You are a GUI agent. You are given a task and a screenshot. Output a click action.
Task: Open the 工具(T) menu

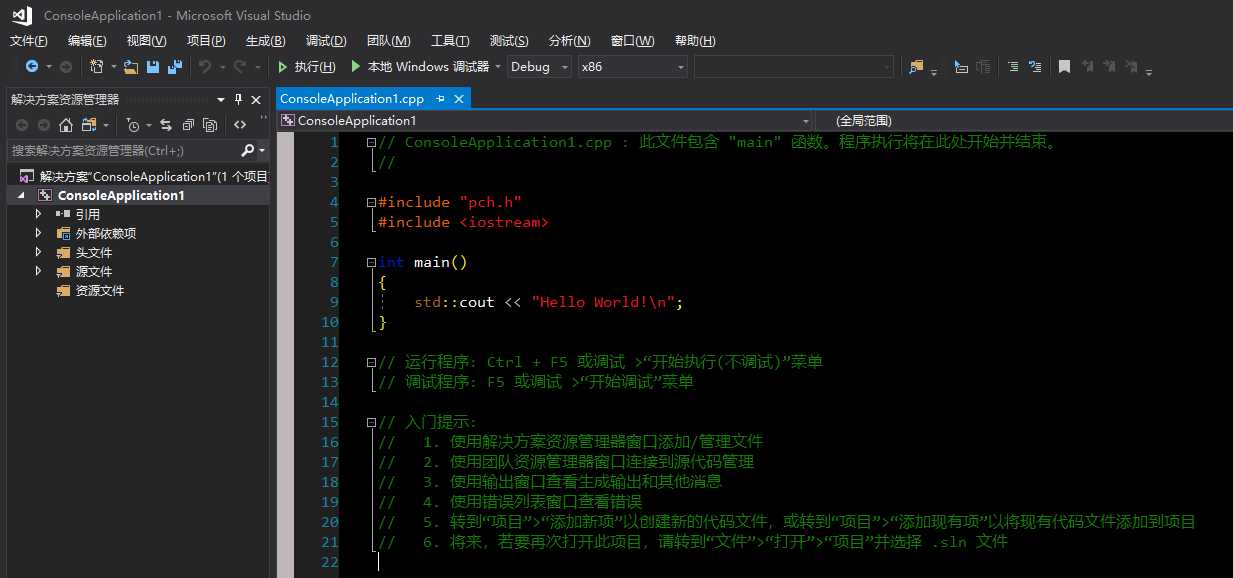[x=450, y=40]
